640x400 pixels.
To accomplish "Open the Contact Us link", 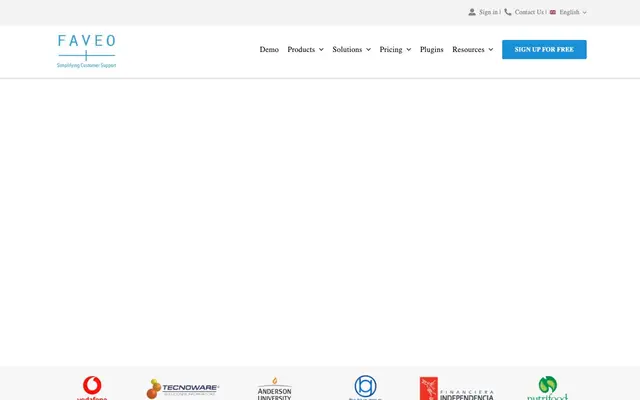I will (x=529, y=12).
